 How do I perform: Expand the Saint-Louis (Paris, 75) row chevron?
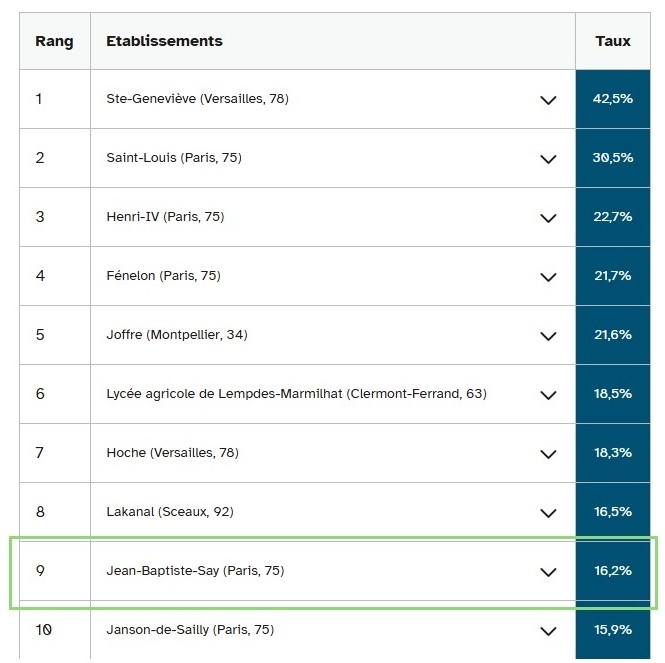(x=547, y=159)
